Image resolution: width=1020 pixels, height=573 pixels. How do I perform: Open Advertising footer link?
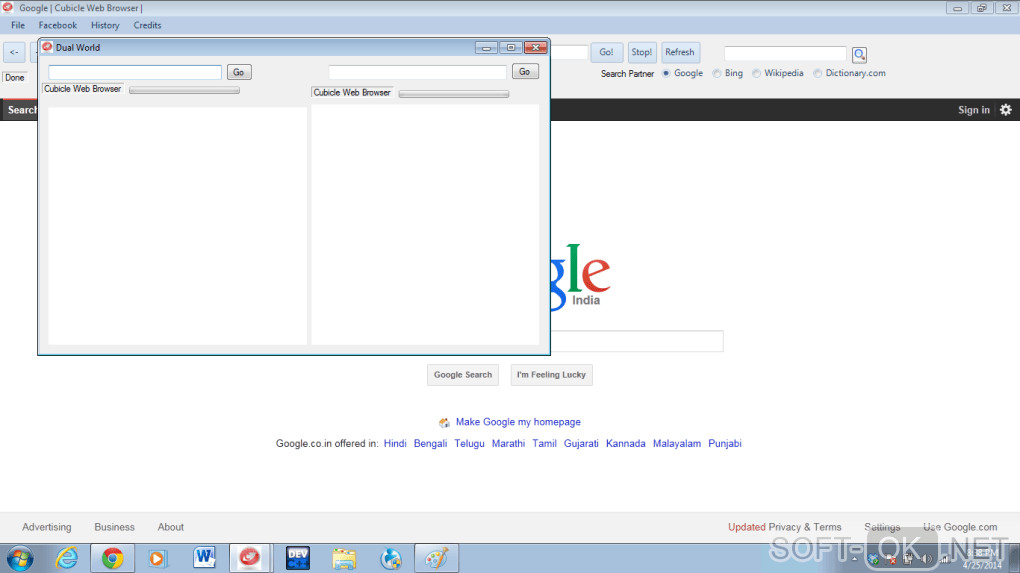pyautogui.click(x=47, y=527)
